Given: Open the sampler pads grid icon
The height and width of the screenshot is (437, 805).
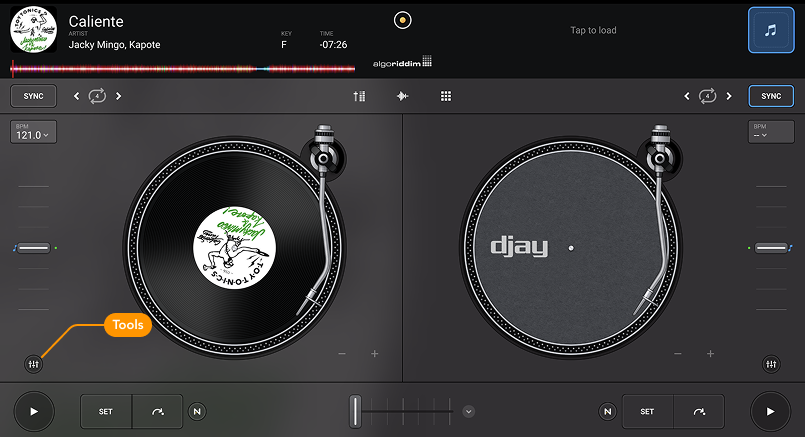Looking at the screenshot, I should (x=446, y=96).
